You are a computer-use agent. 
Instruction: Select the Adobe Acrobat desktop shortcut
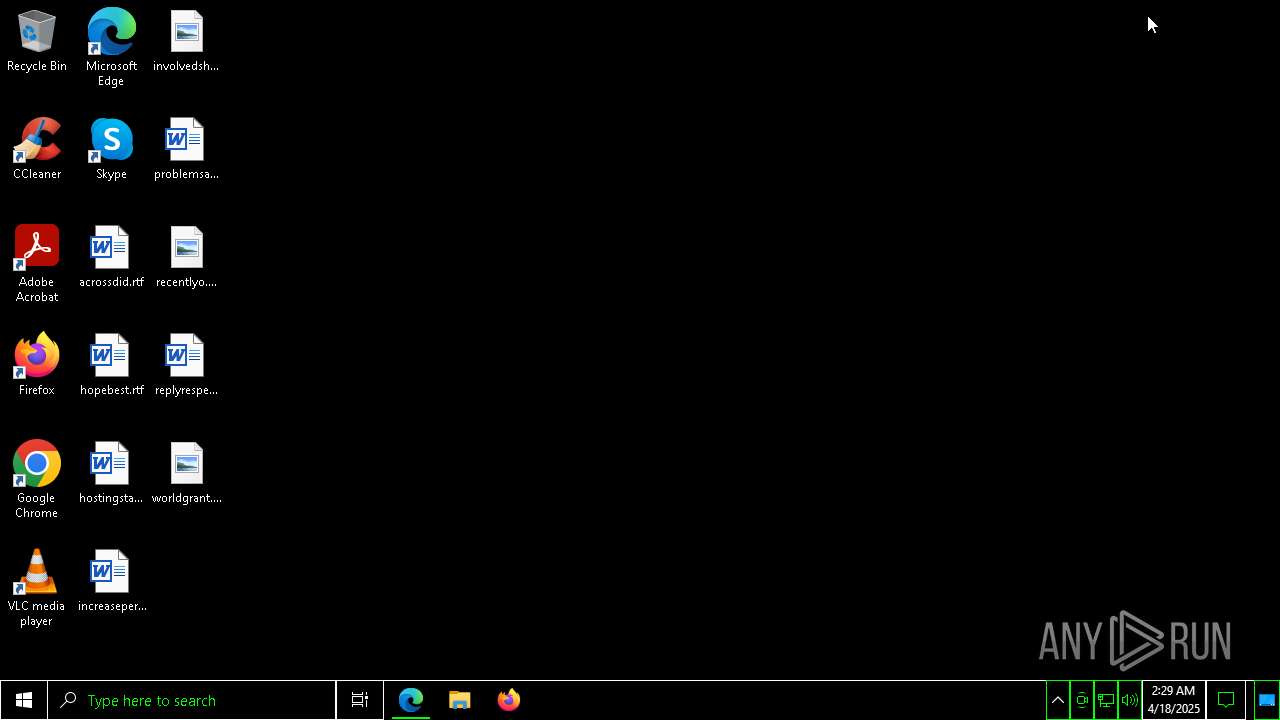37,264
